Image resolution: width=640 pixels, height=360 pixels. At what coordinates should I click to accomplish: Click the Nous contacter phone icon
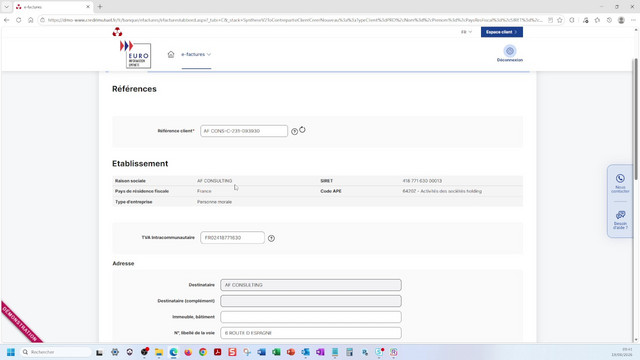[620, 178]
